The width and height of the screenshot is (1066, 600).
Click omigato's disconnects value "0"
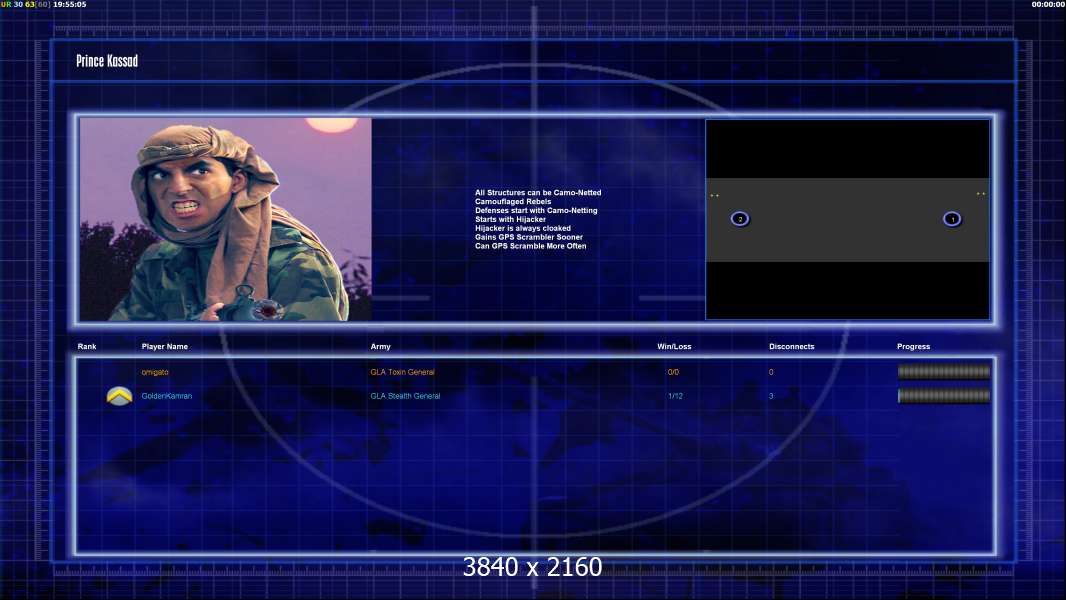pos(771,372)
